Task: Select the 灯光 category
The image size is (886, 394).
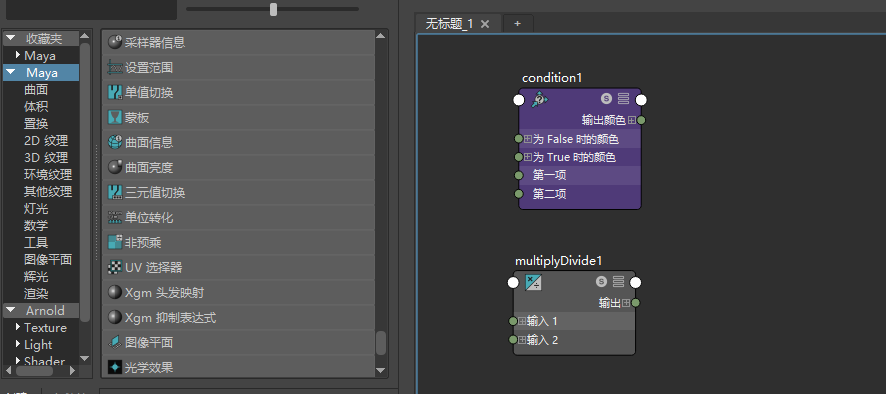Action: coord(36,209)
